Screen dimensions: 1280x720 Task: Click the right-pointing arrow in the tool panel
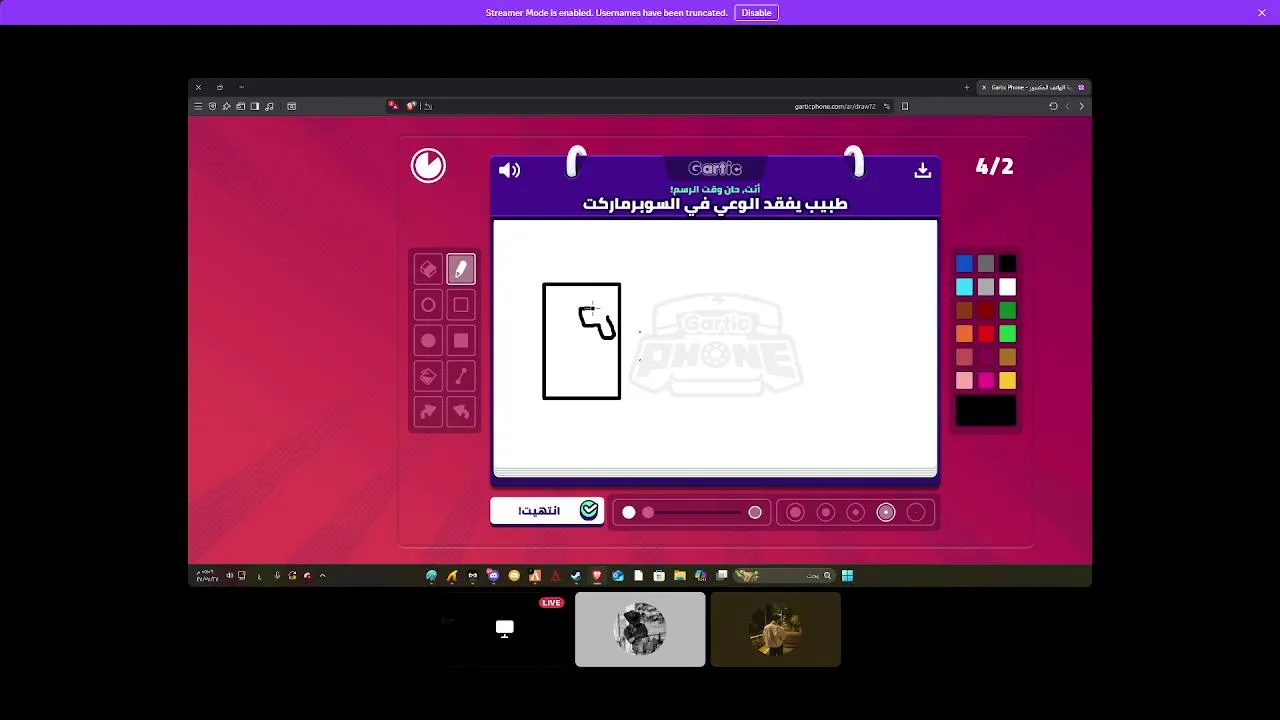(428, 412)
